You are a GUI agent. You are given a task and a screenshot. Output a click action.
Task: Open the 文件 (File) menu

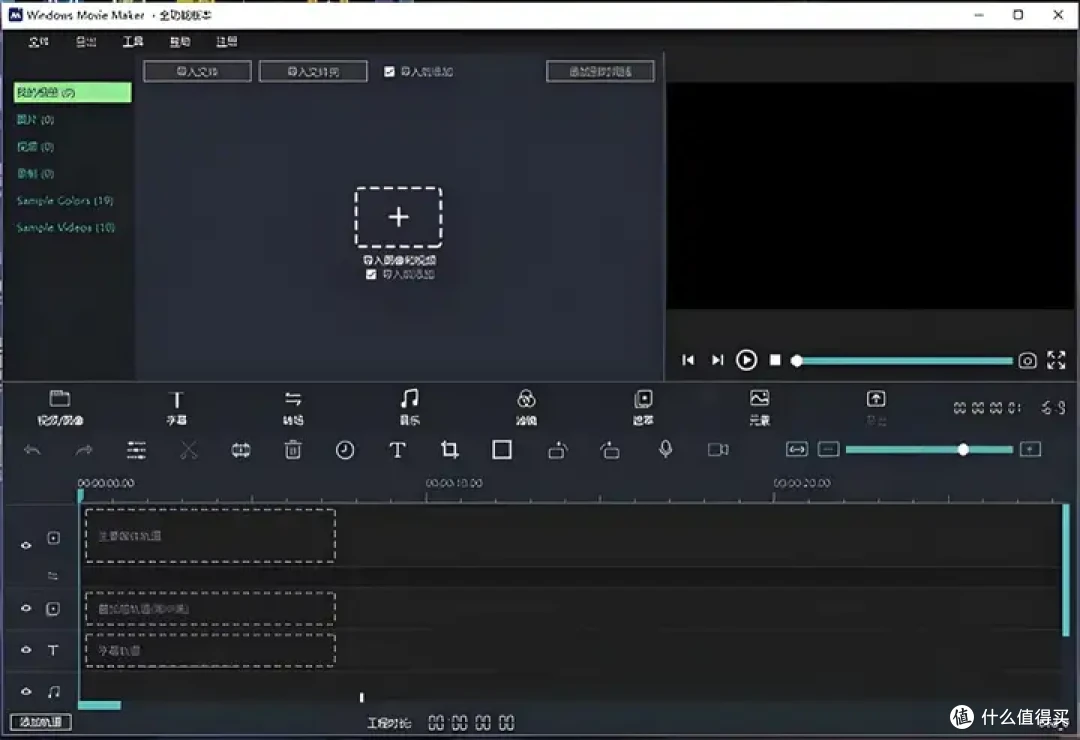[x=39, y=42]
